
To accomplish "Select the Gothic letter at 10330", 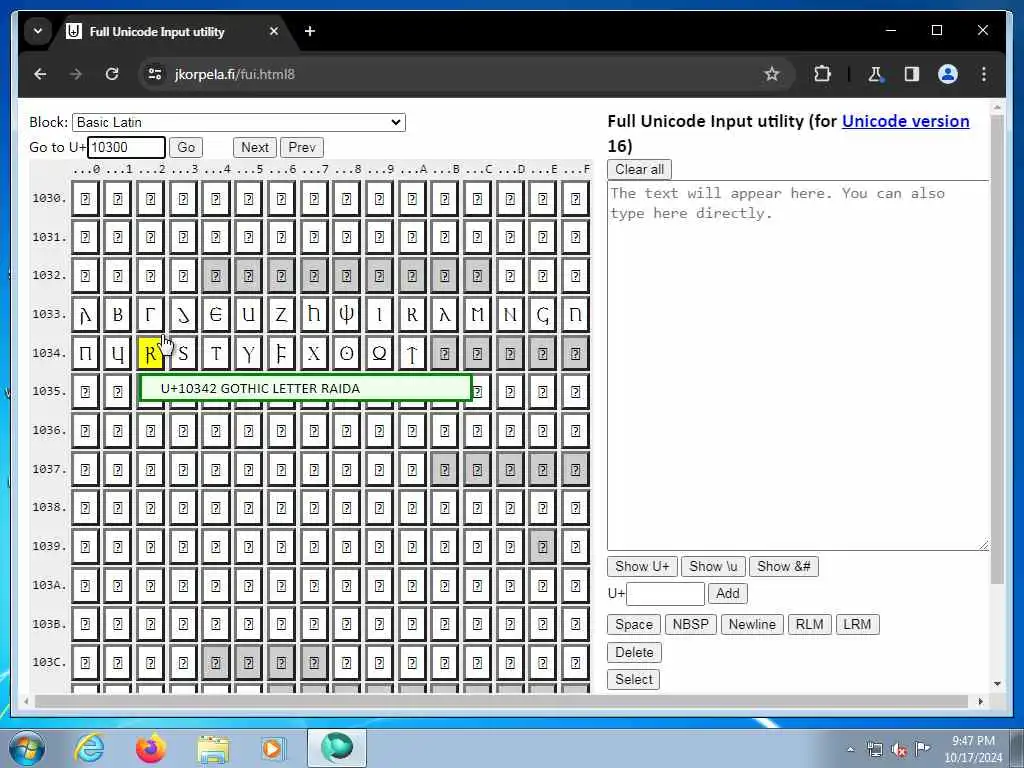I will [x=85, y=315].
